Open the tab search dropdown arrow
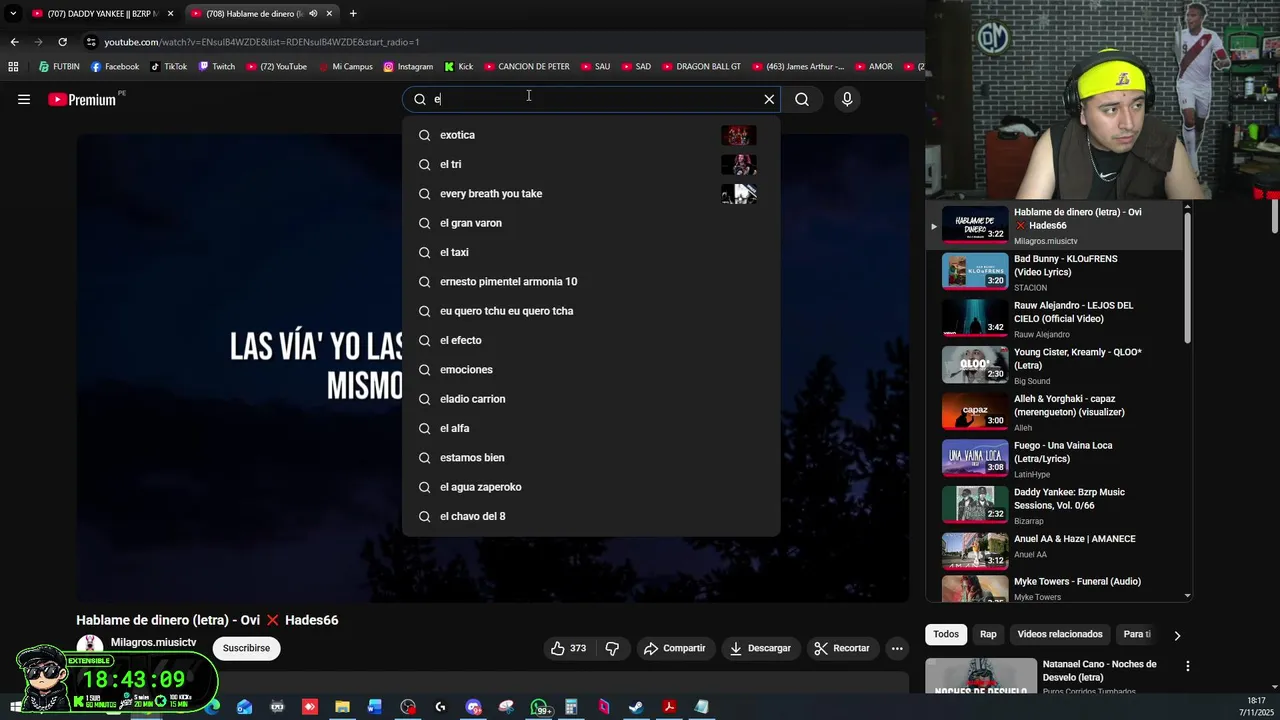 [x=12, y=14]
